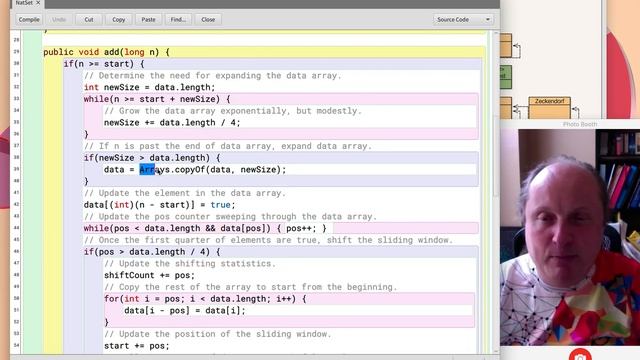Click the Copy toolbar button
Viewport: 640px width, 360px height.
tap(118, 19)
